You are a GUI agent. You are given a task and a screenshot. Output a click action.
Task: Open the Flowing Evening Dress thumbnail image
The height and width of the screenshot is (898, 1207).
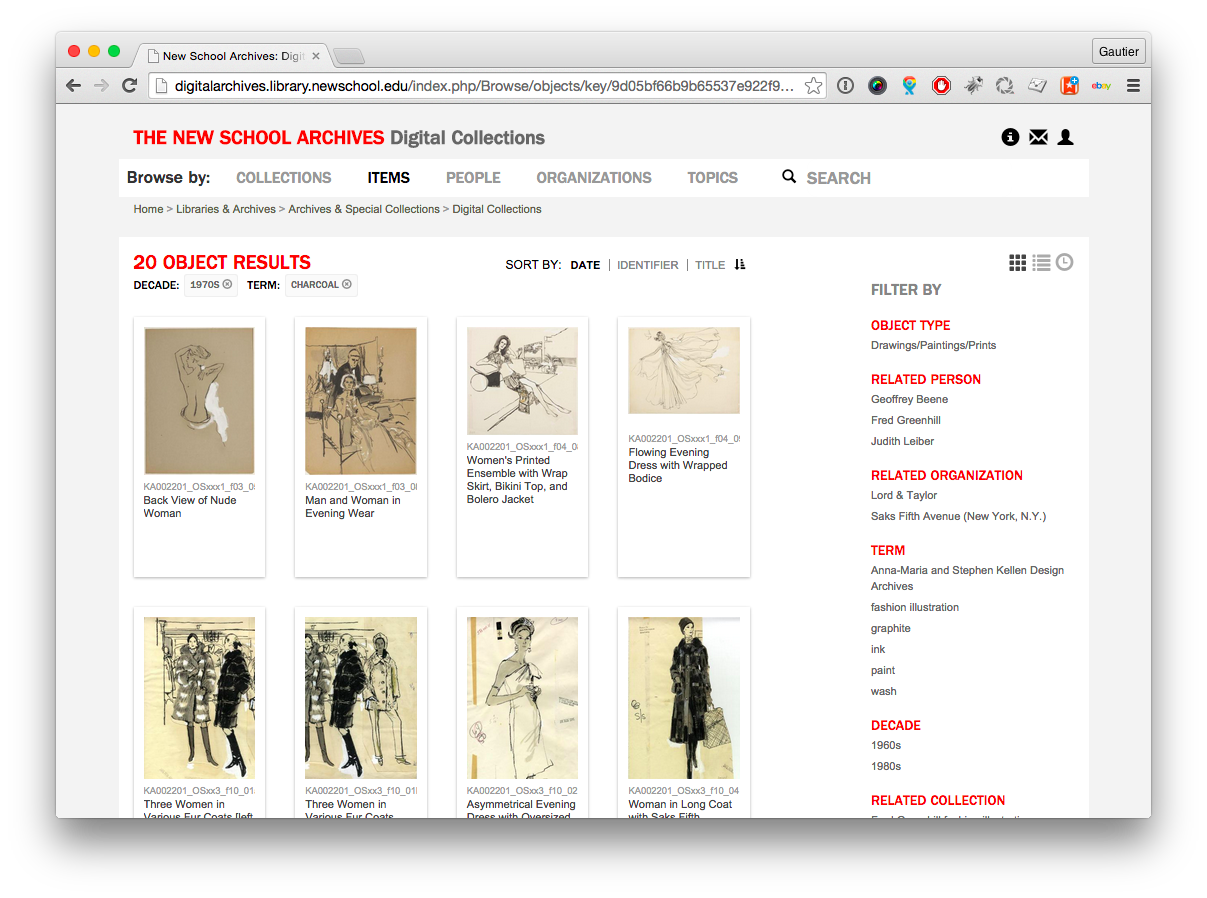click(684, 370)
